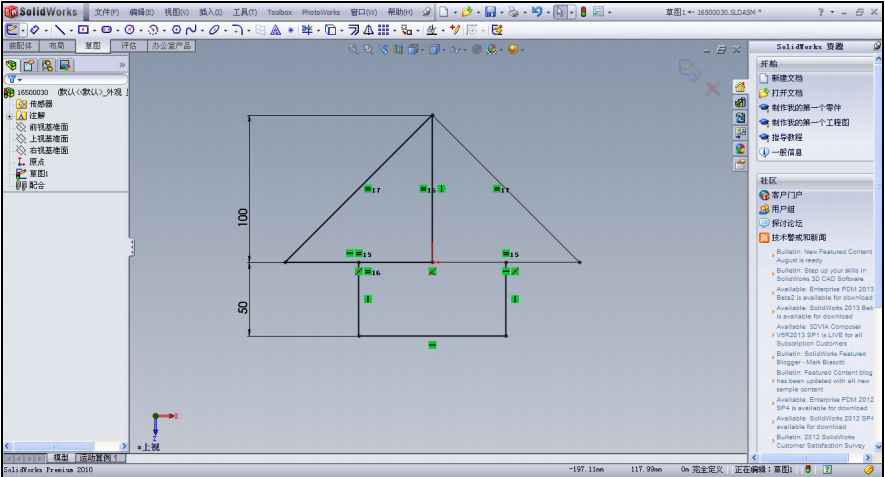The image size is (885, 477).
Task: Click the Print icon
Action: [x=513, y=12]
